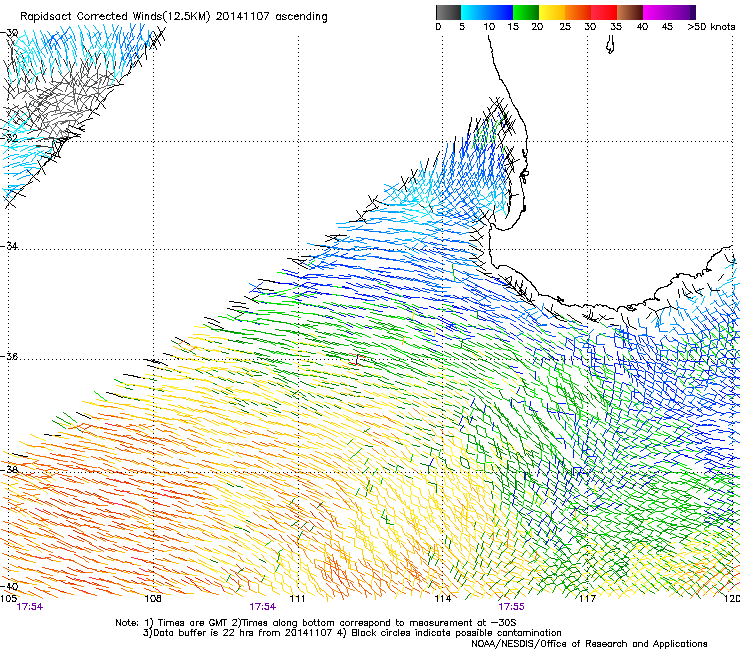Click longitude label '111' on bottom axis
The image size is (740, 650).
pyautogui.click(x=297, y=599)
